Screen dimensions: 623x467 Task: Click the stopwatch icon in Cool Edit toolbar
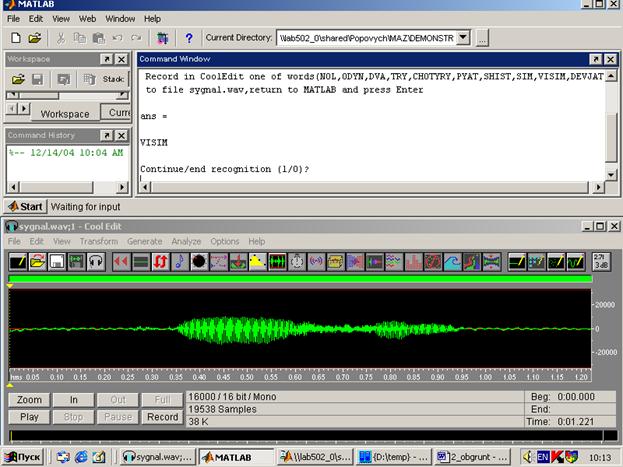point(296,262)
